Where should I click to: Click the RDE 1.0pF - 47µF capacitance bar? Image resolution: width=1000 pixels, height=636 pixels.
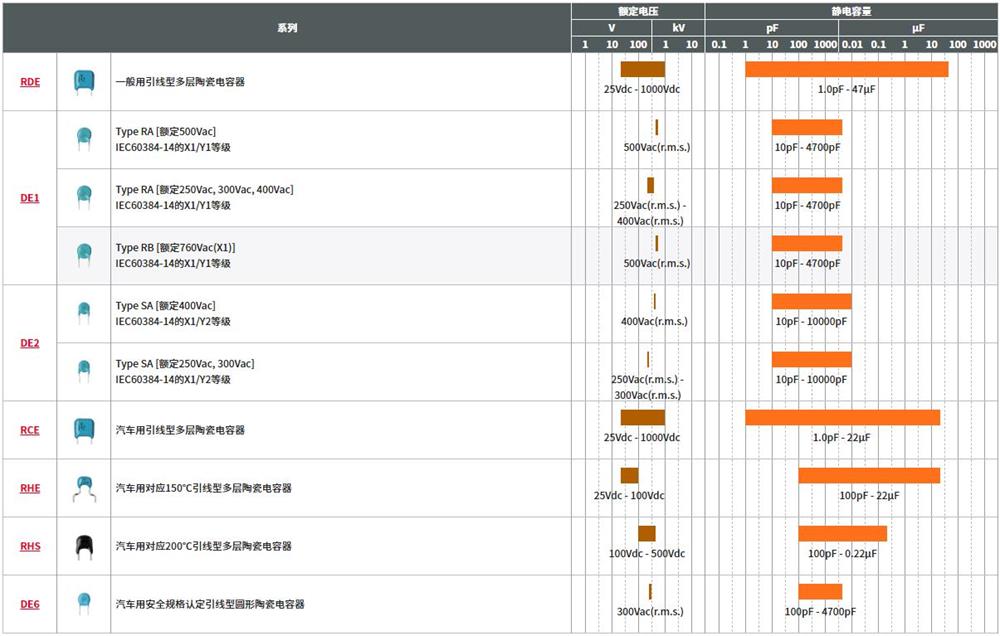click(846, 70)
